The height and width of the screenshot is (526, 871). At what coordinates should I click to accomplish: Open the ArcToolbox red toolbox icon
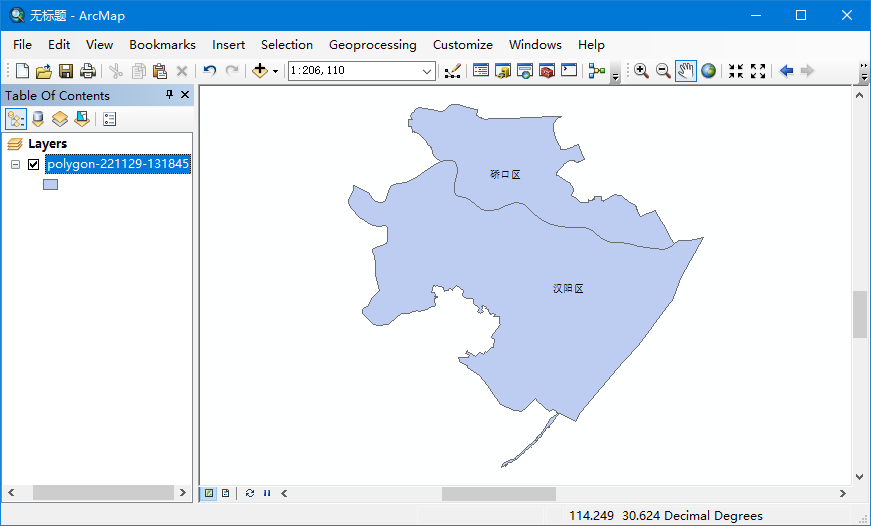(x=547, y=71)
